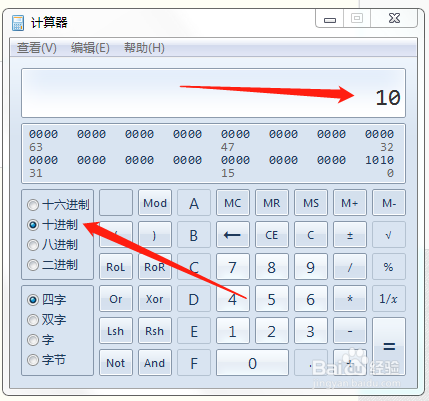
Task: Click the Xor bitwise button
Action: coord(155,299)
